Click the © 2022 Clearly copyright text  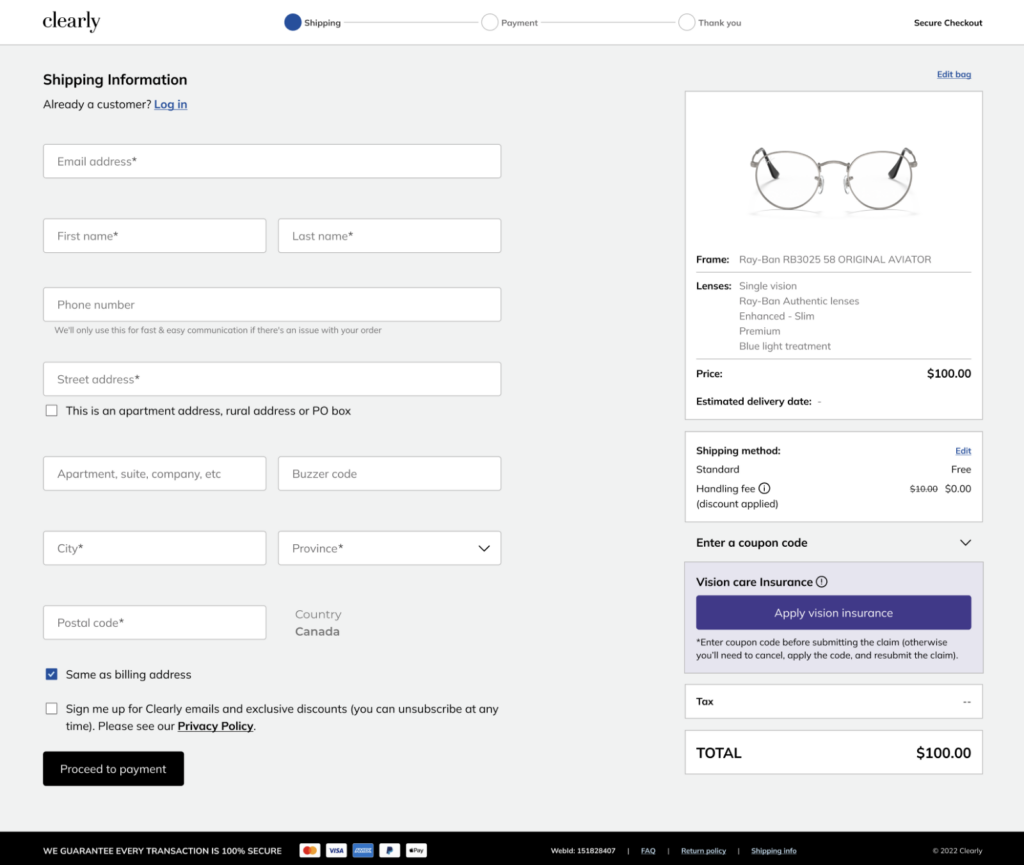957,851
